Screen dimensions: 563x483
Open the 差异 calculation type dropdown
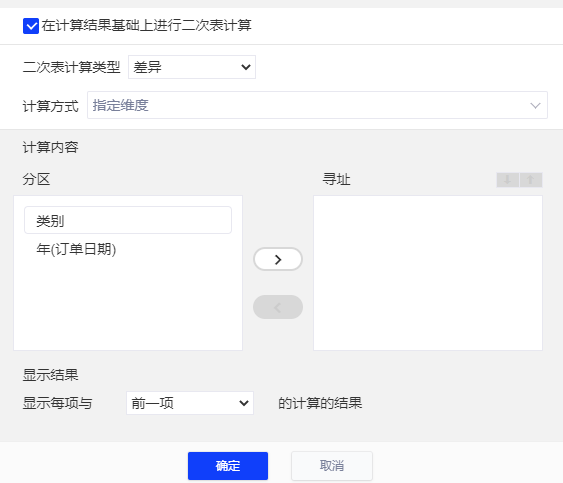pyautogui.click(x=192, y=67)
